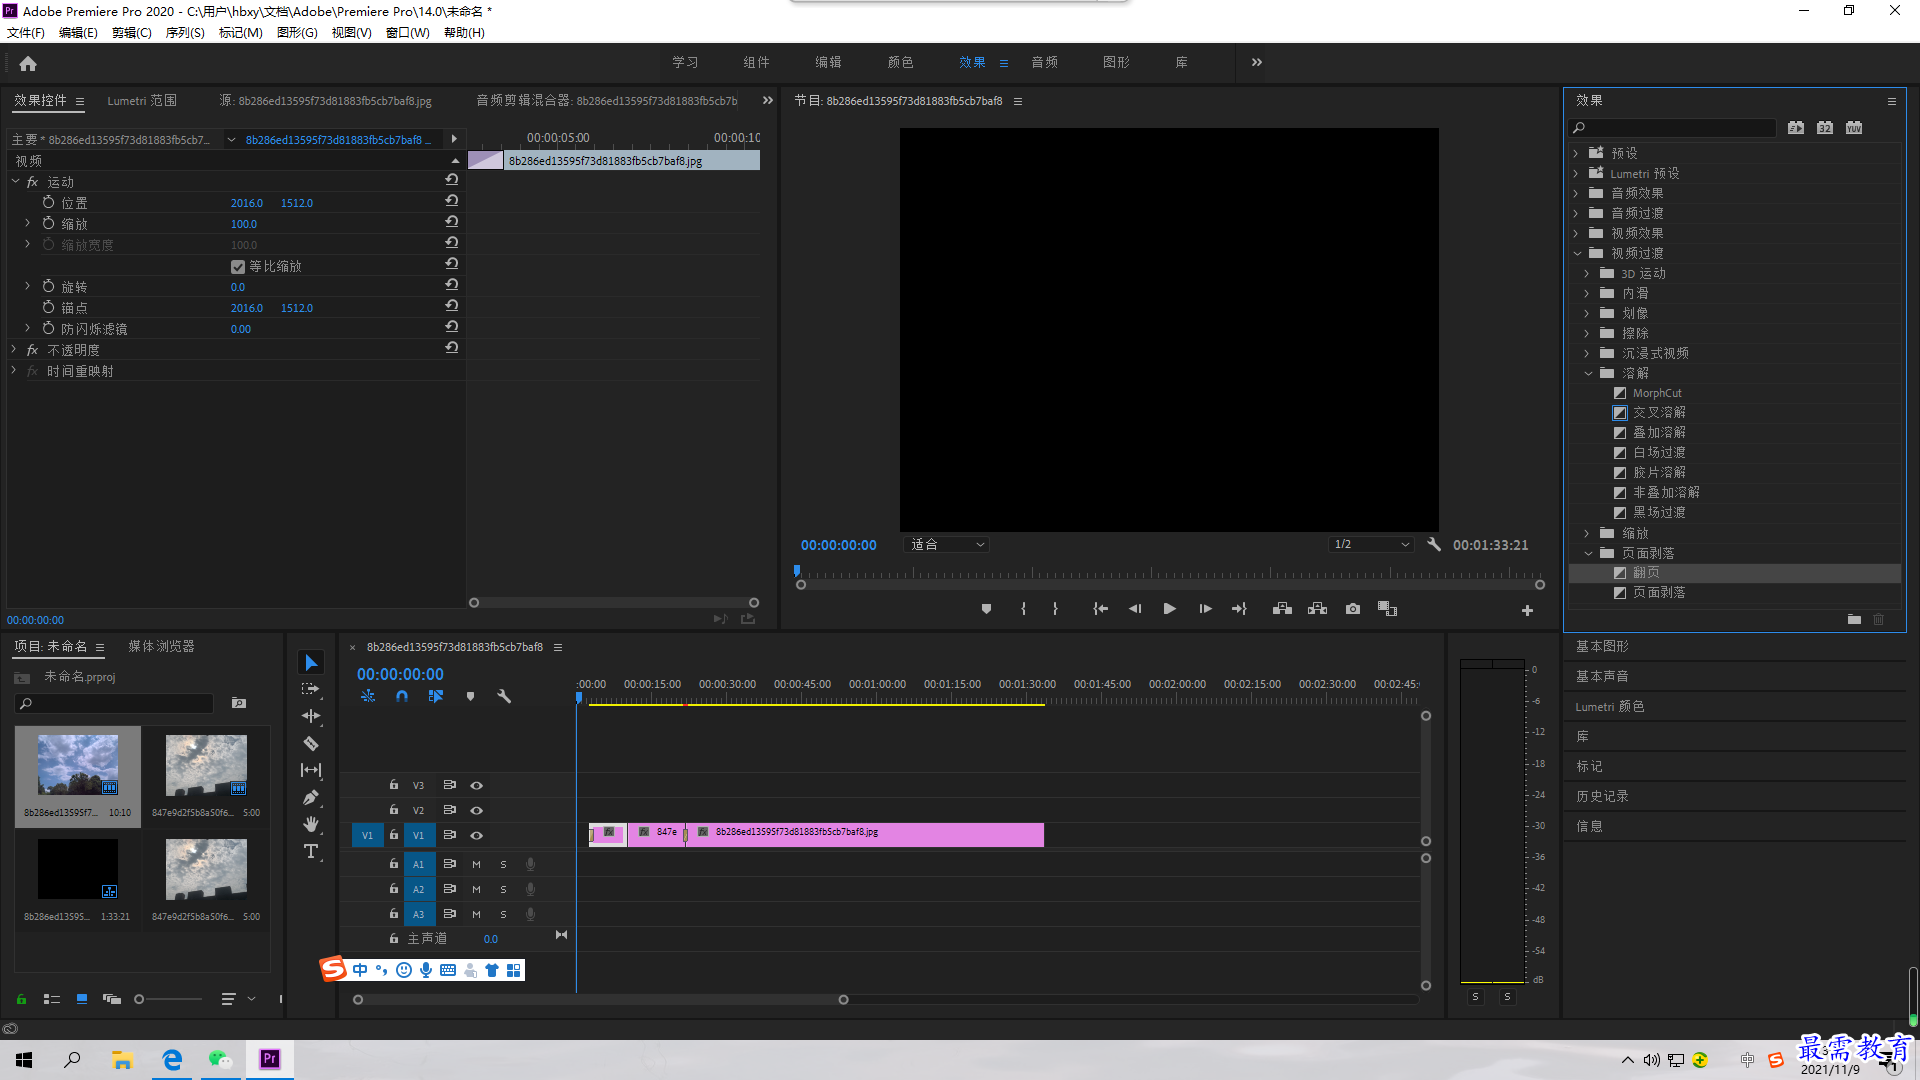1920x1080 pixels.
Task: Select the Razor tool
Action: (x=311, y=743)
